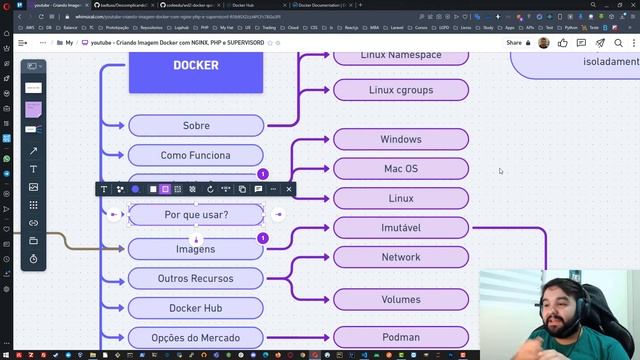Screen dimensions: 640x360
Task: Open the vertical three-dot board menu
Action: [633, 43]
